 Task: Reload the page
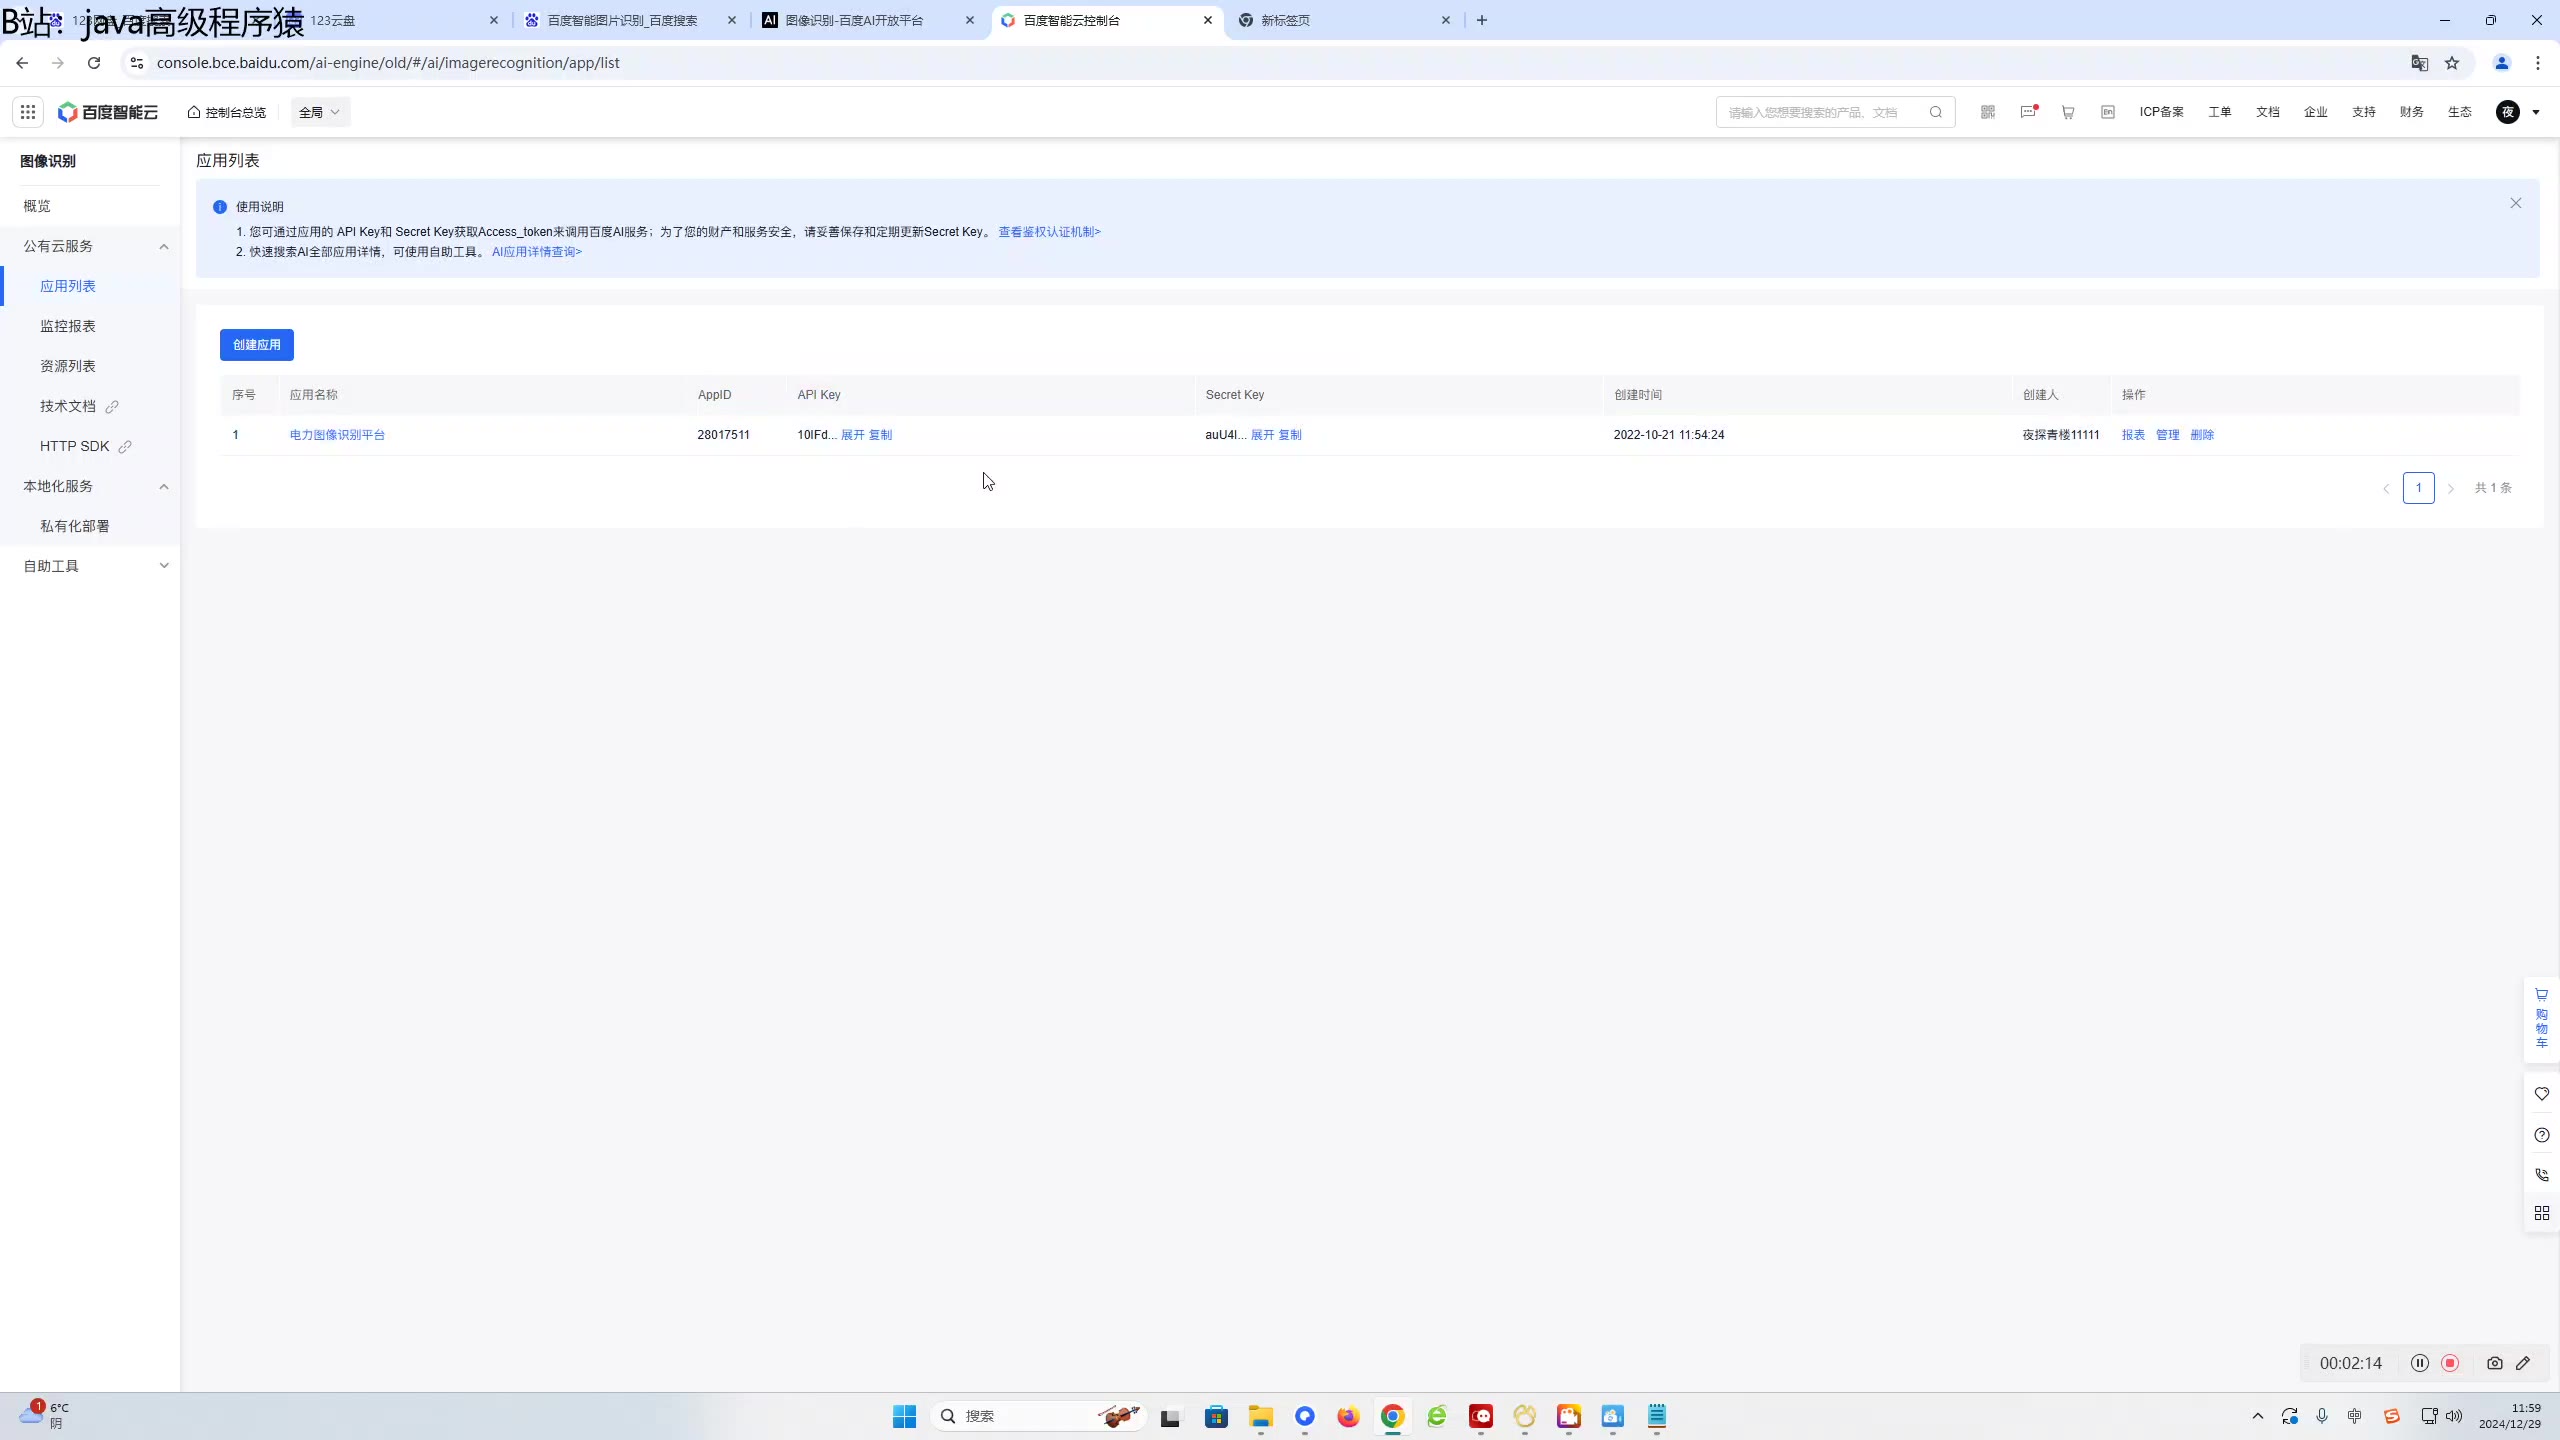[x=94, y=63]
